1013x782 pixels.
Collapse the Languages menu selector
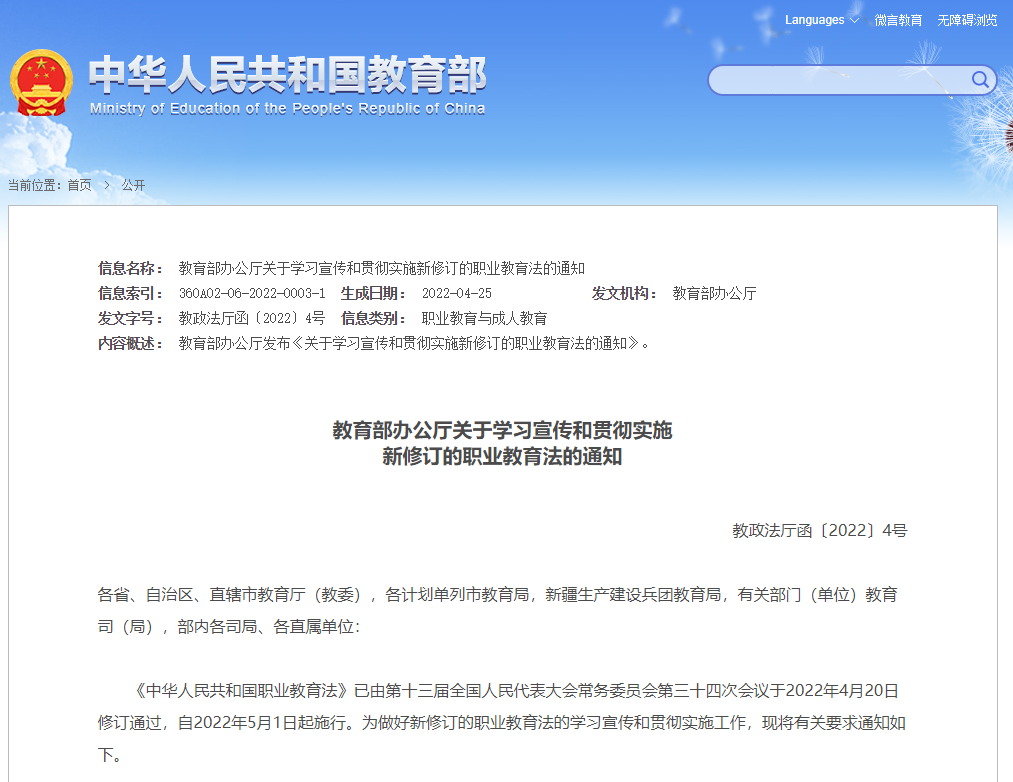pos(853,20)
